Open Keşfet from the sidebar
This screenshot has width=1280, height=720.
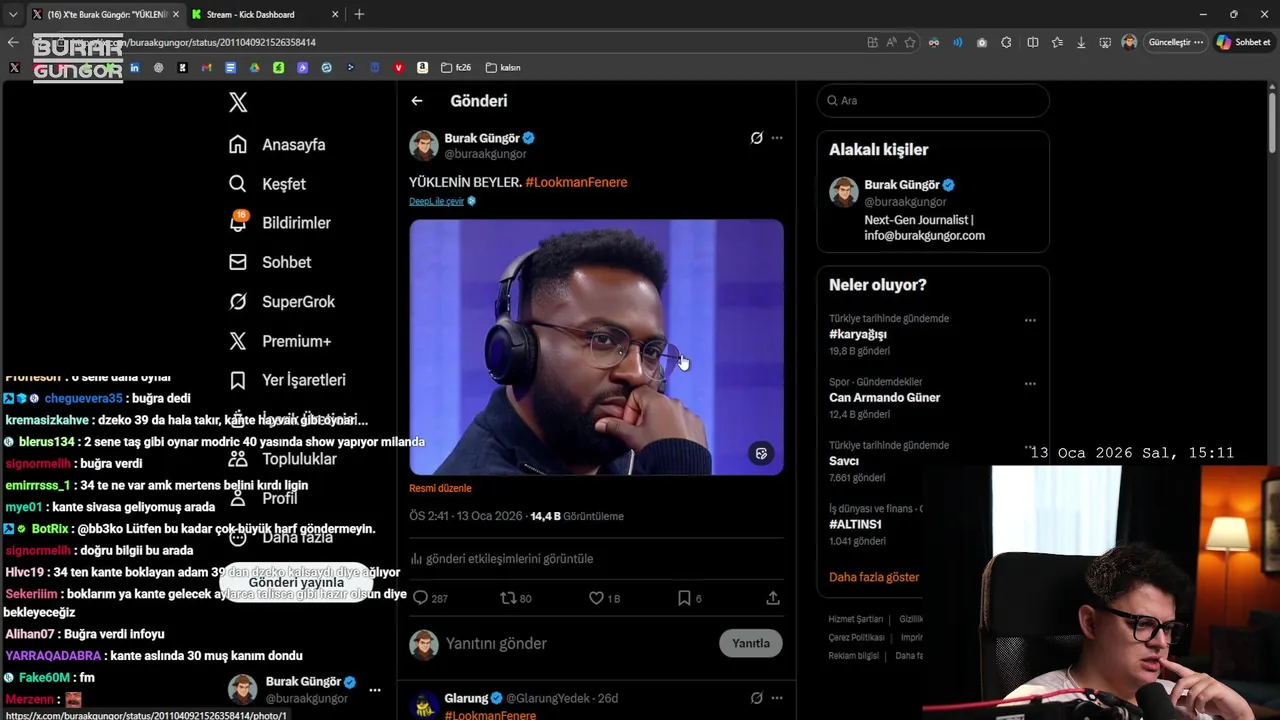point(267,184)
